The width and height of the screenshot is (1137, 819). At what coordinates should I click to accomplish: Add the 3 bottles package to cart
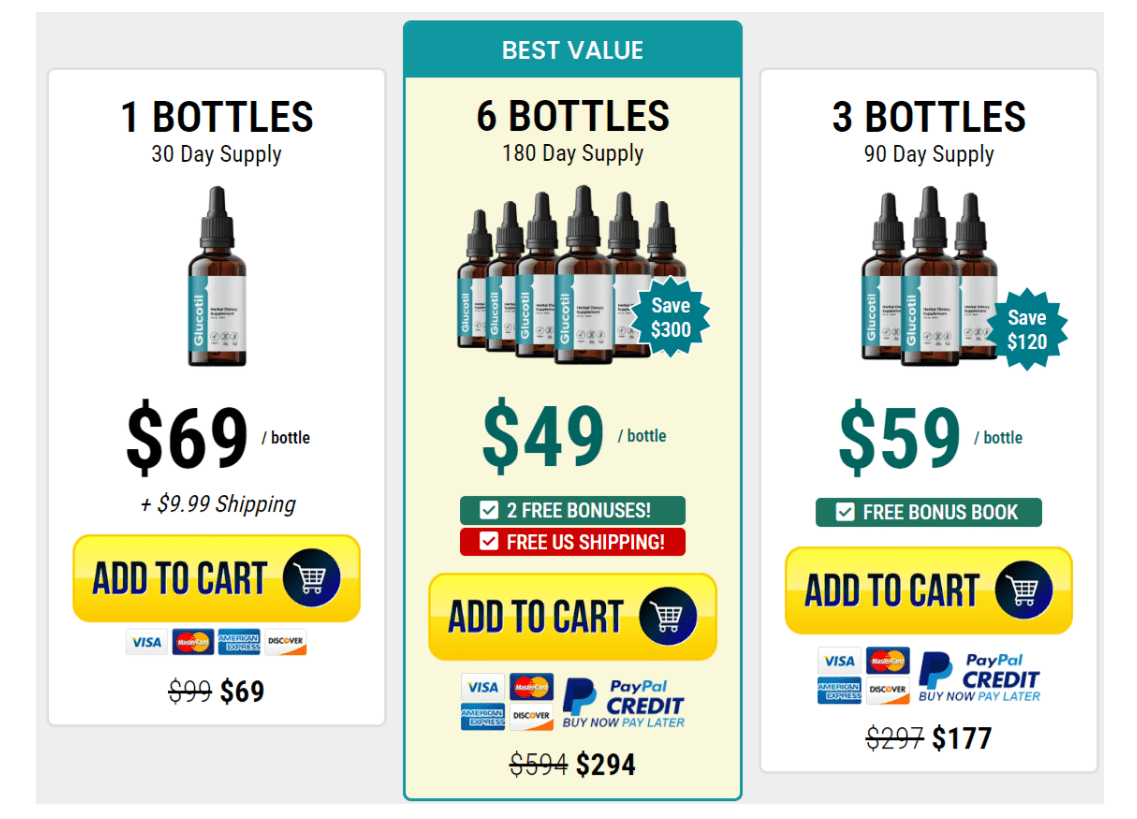pos(928,590)
